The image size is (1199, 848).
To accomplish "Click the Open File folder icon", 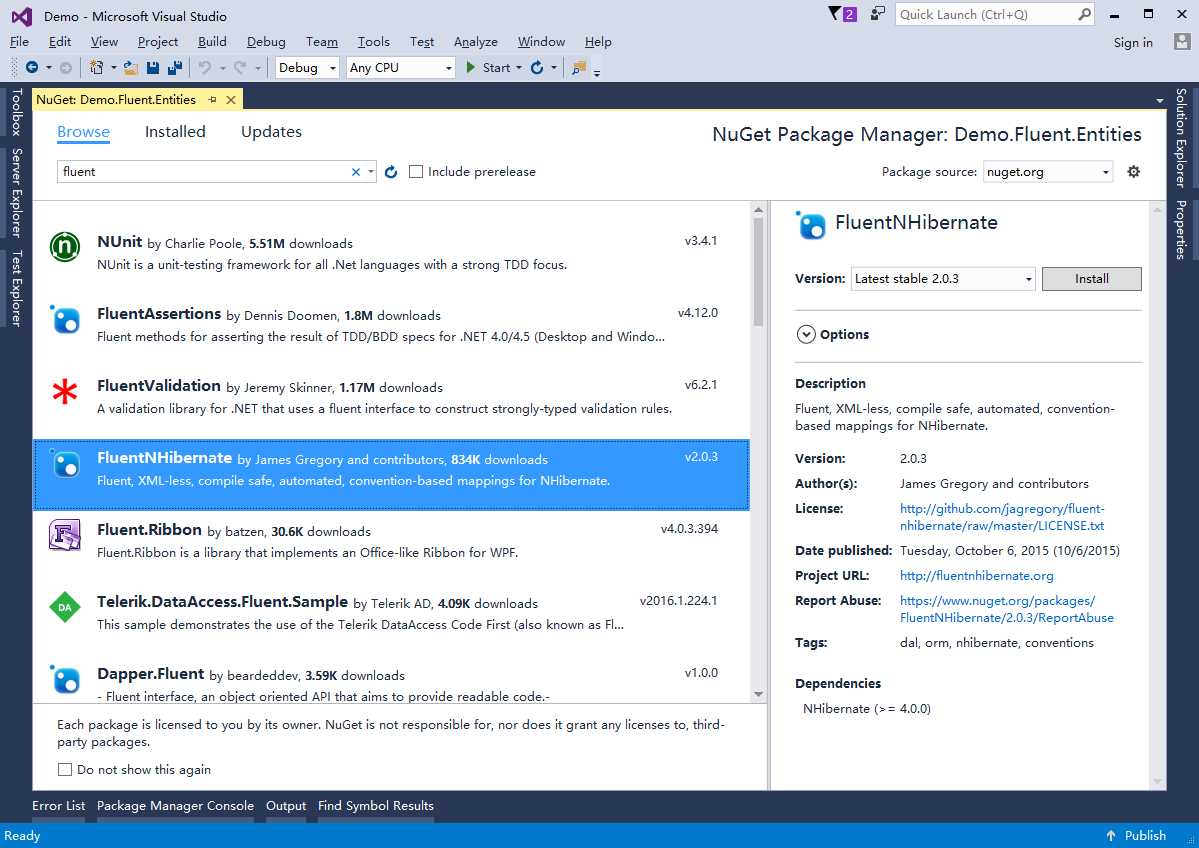I will click(x=131, y=67).
